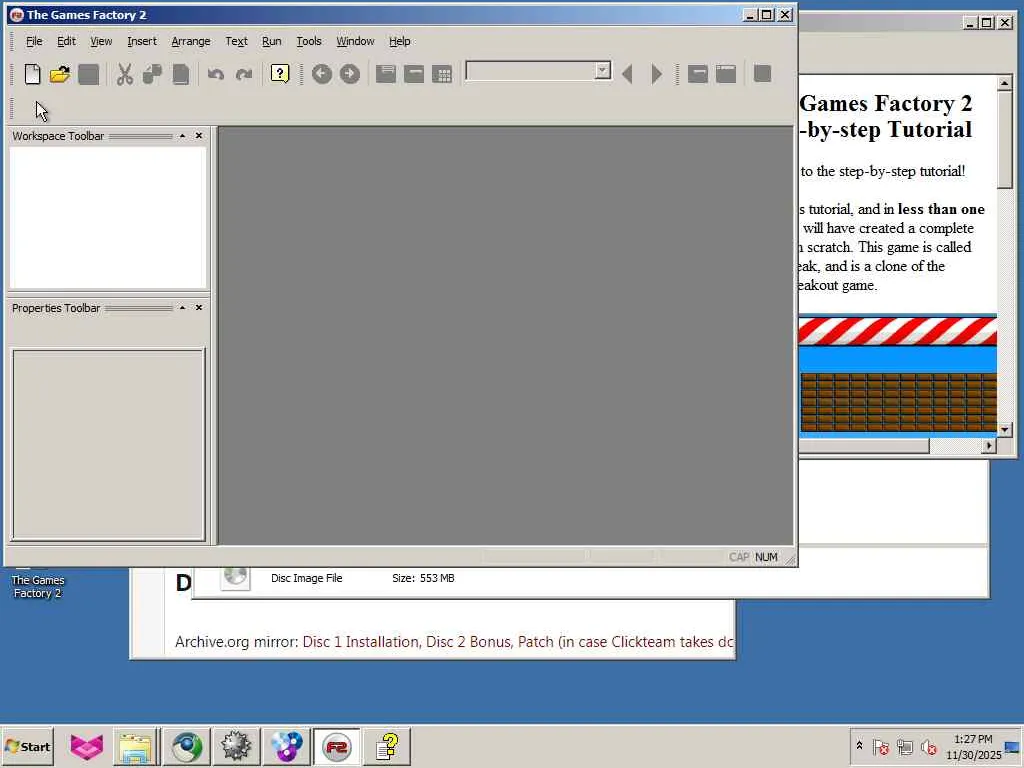Click the tutorial window vertical scrollbar thumb
The width and height of the screenshot is (1024, 768).
(1004, 140)
